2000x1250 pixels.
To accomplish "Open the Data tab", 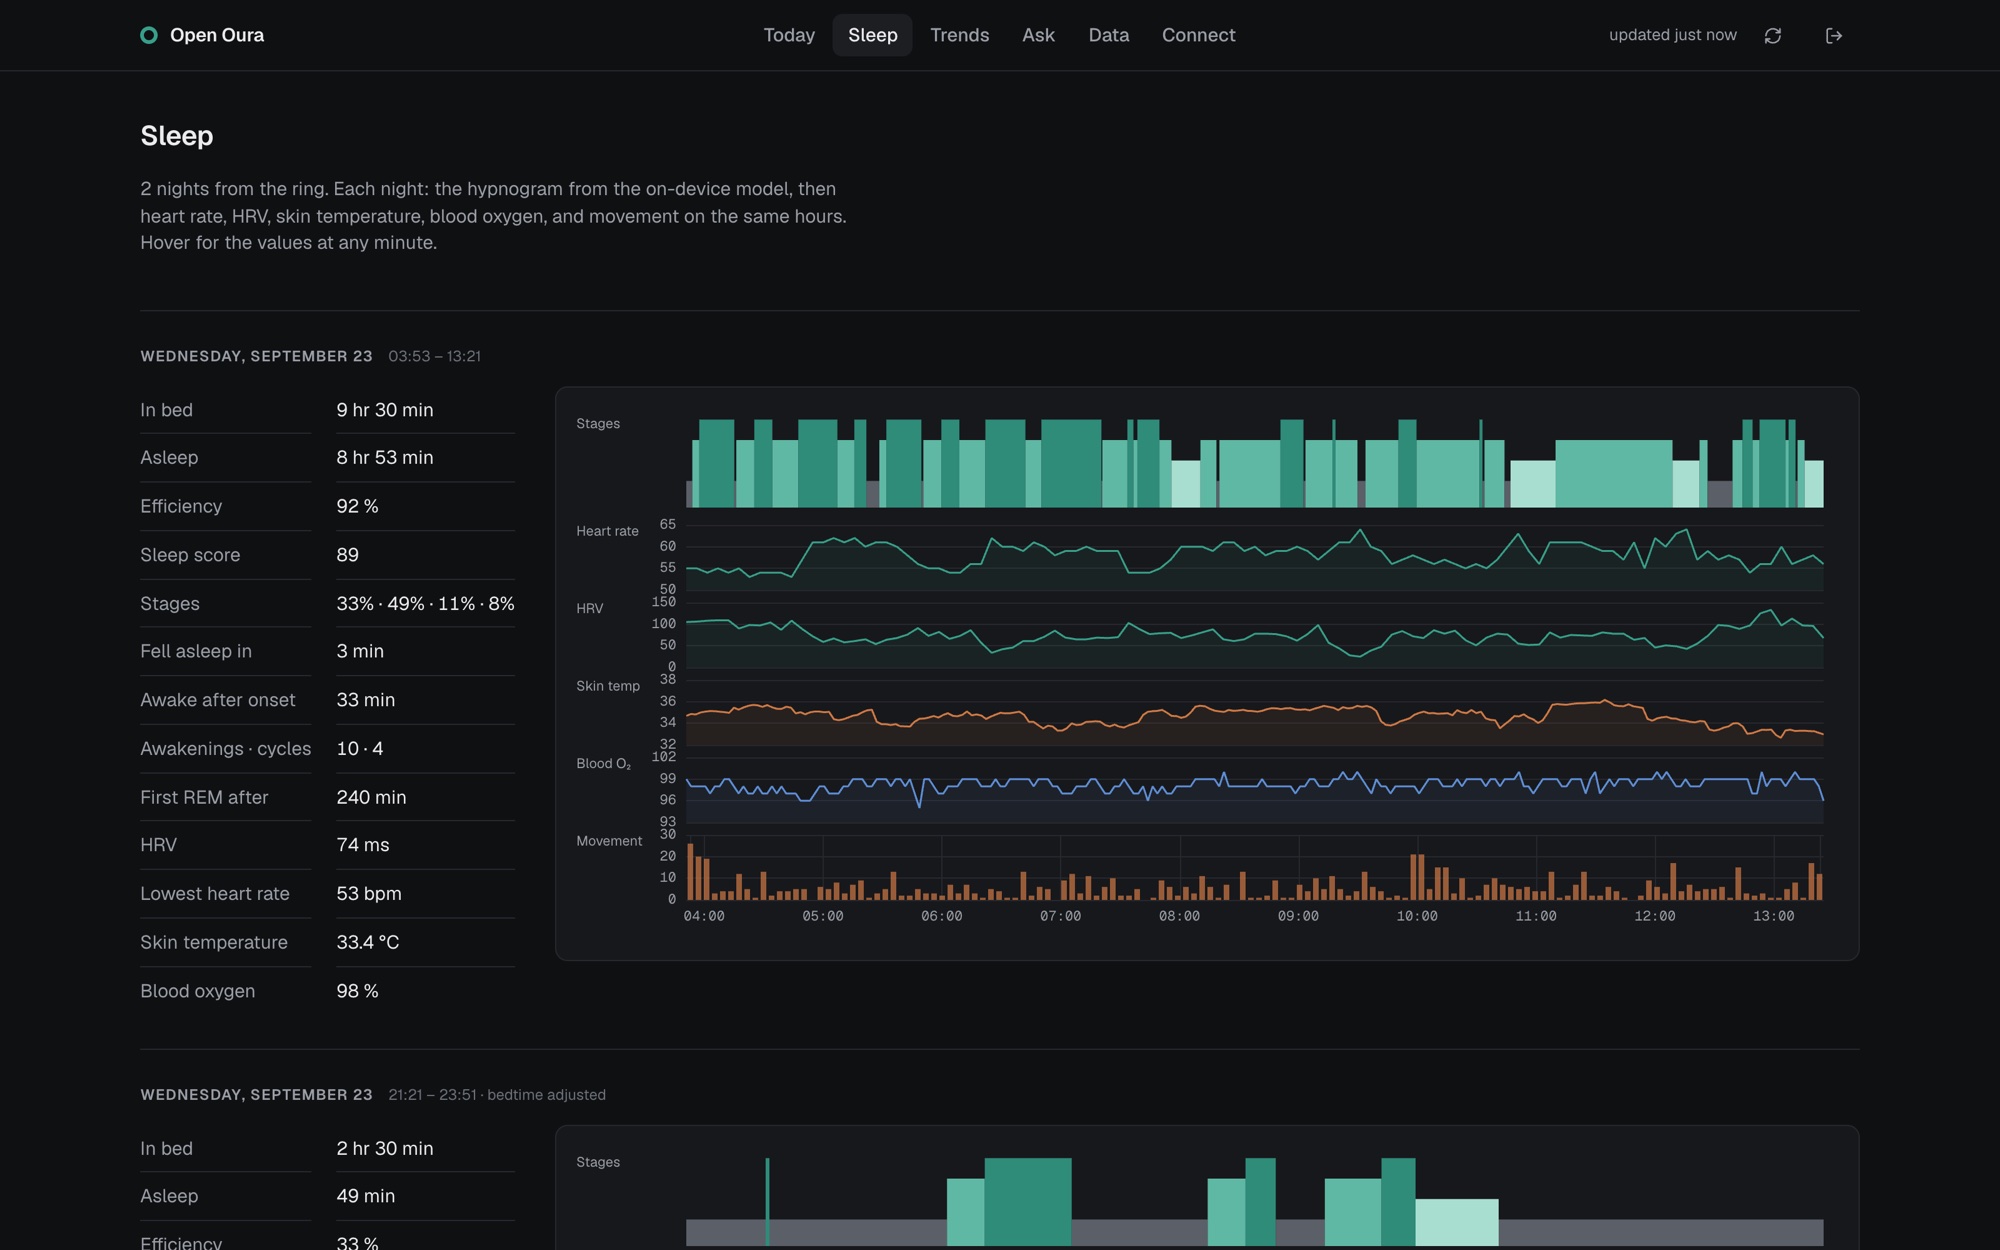I will [x=1108, y=35].
